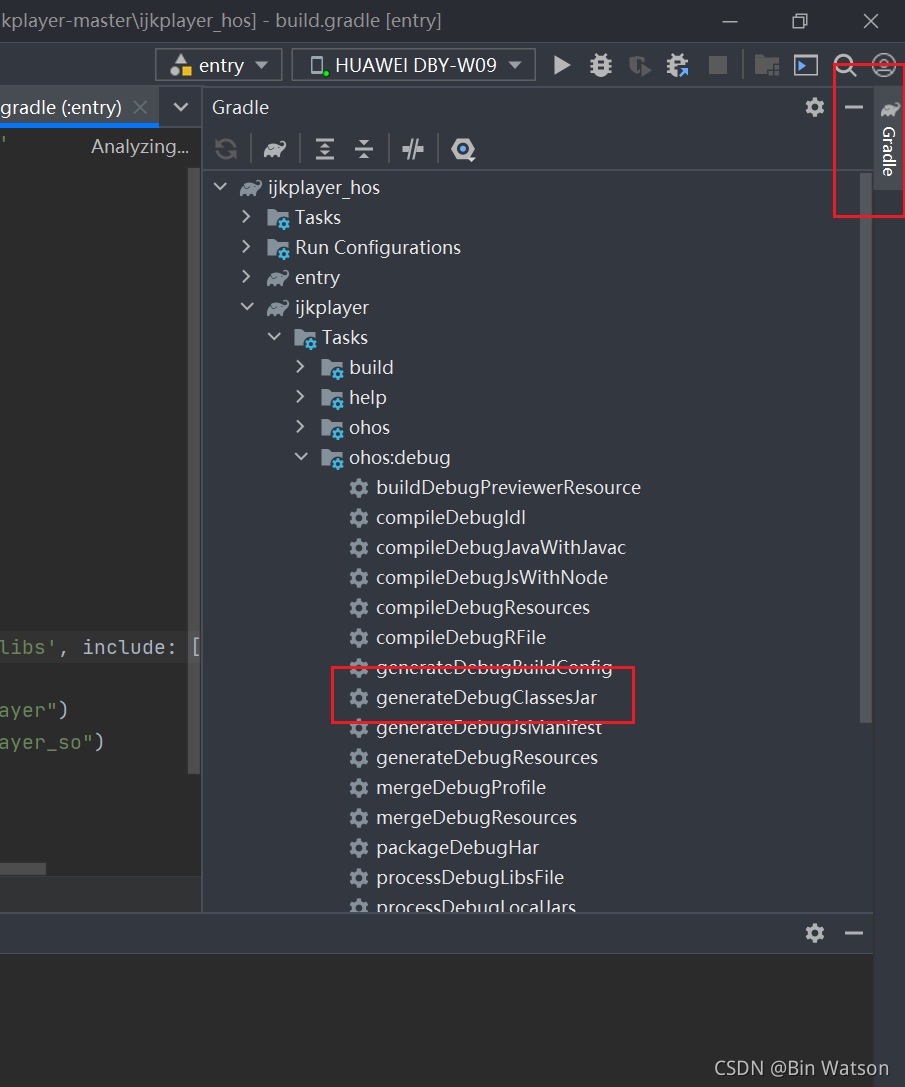Click the run with coverage icon

coord(639,66)
